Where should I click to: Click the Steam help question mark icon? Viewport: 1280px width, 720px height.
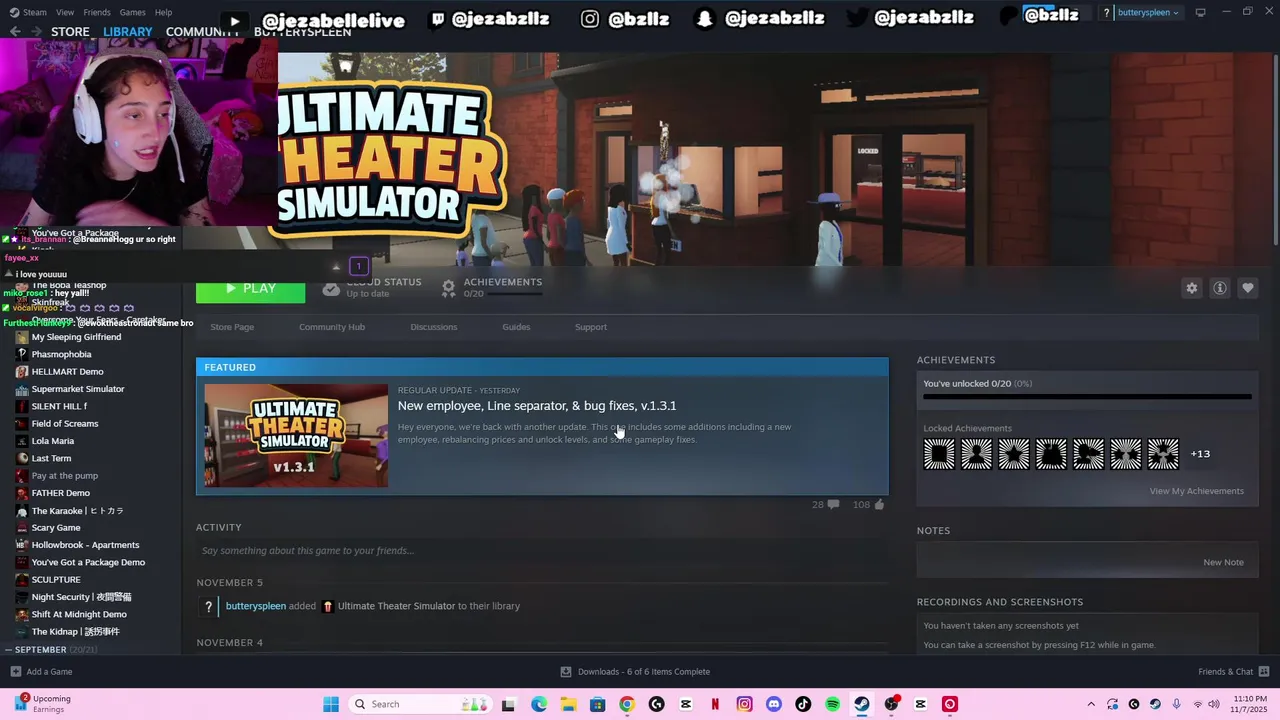1106,13
